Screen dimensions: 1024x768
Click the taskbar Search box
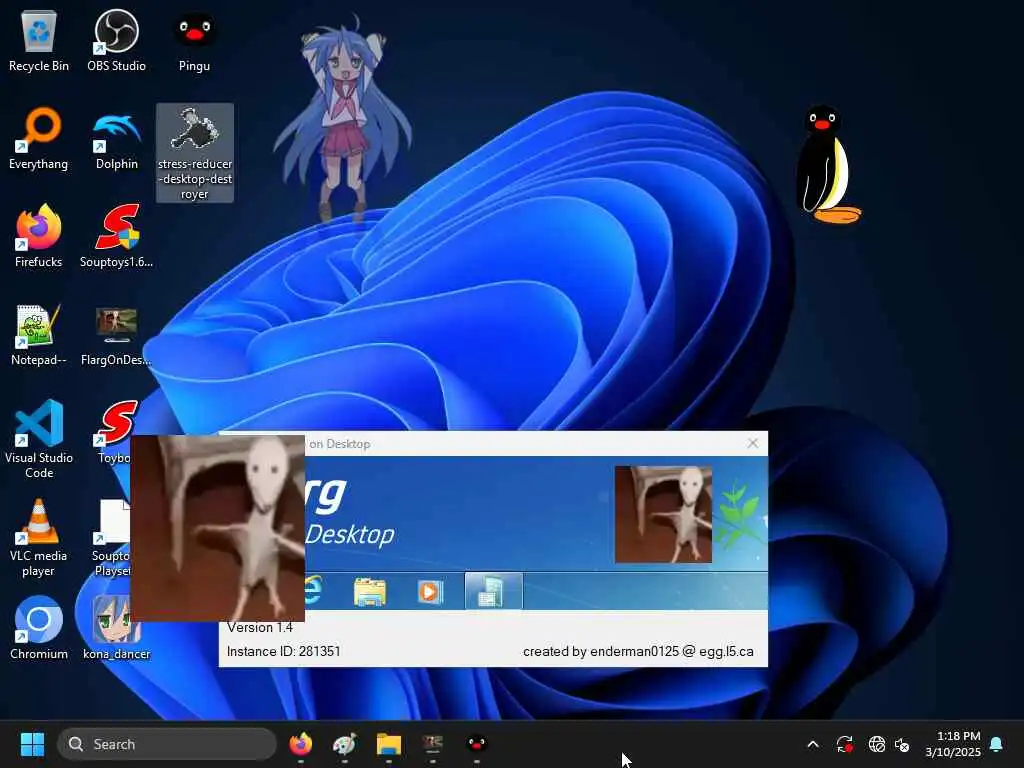[x=167, y=744]
